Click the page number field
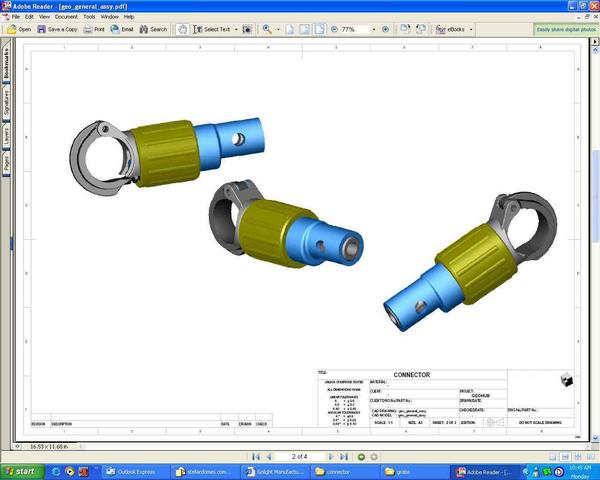 tap(300, 457)
